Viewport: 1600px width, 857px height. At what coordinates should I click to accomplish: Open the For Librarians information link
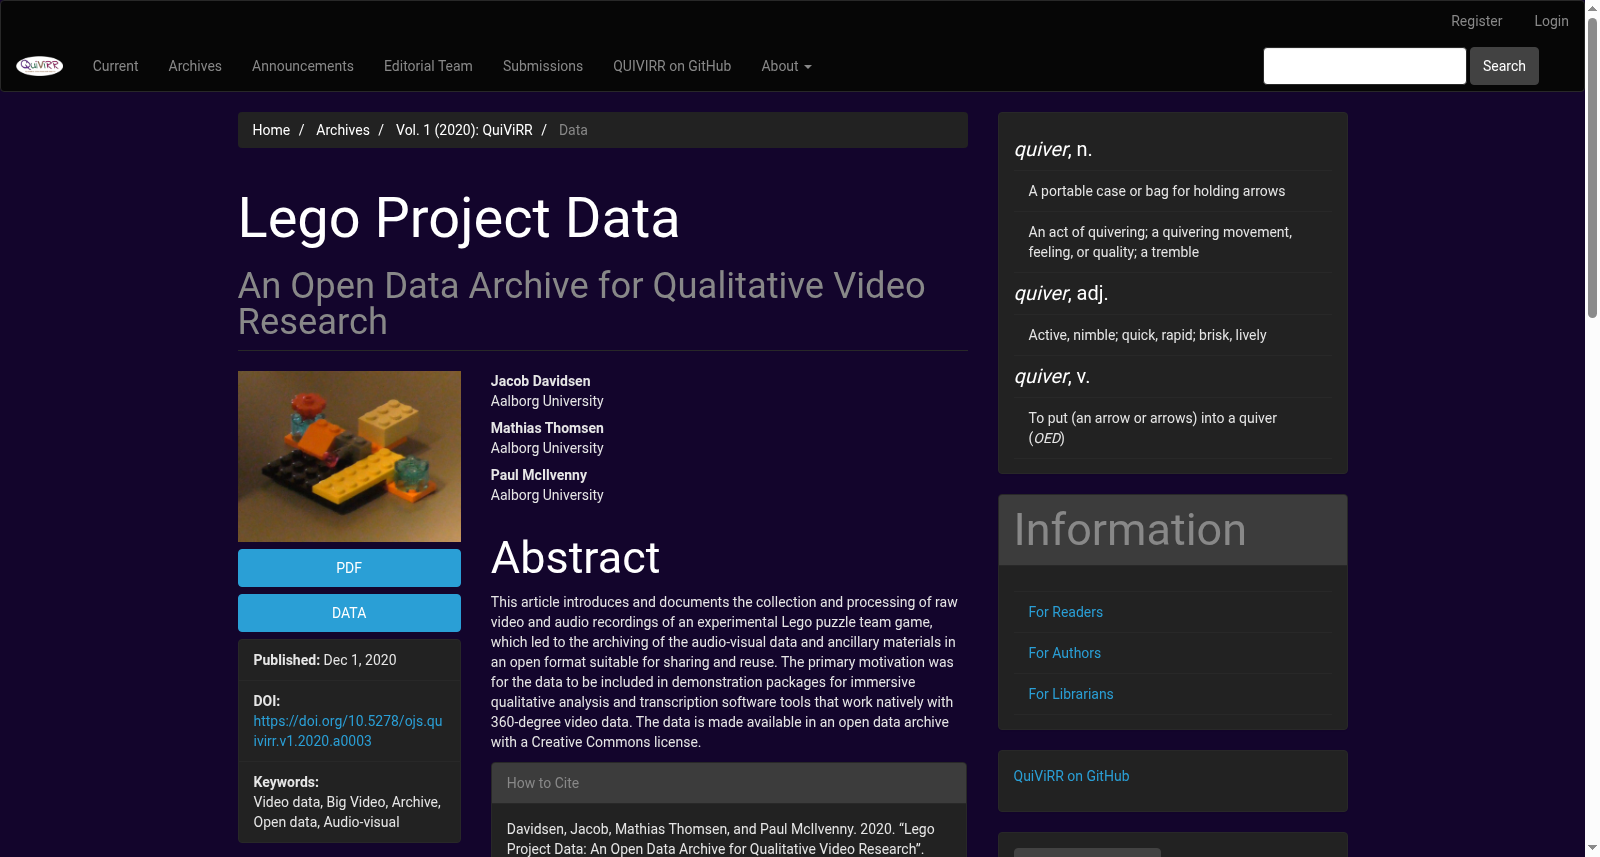point(1071,694)
